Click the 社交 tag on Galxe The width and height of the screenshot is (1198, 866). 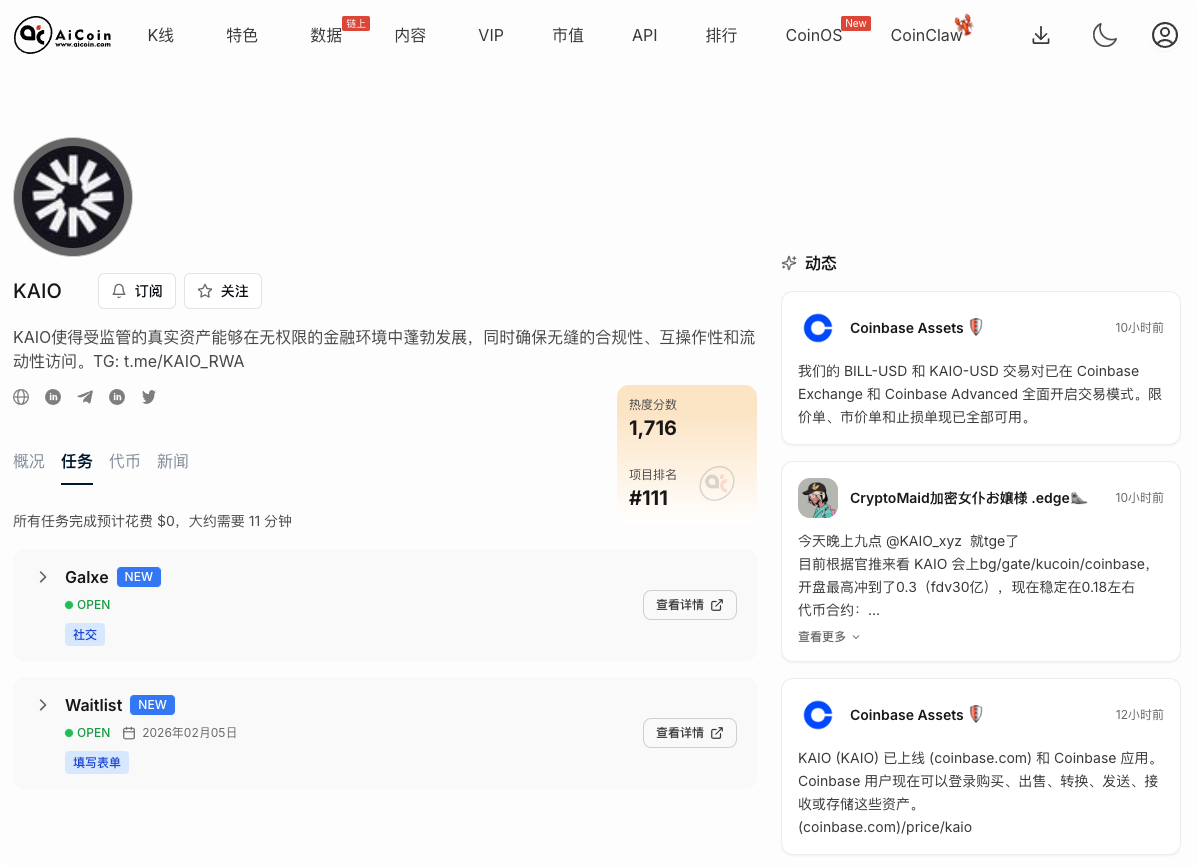(85, 634)
